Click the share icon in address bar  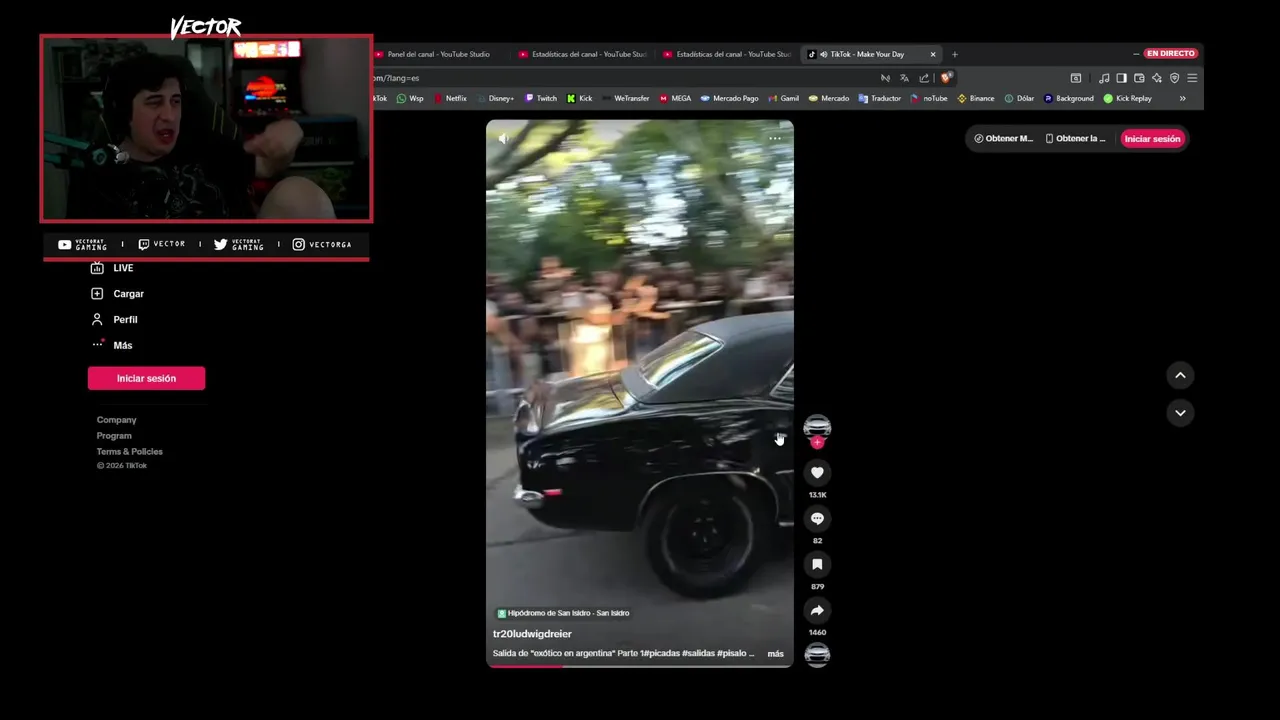coord(924,78)
